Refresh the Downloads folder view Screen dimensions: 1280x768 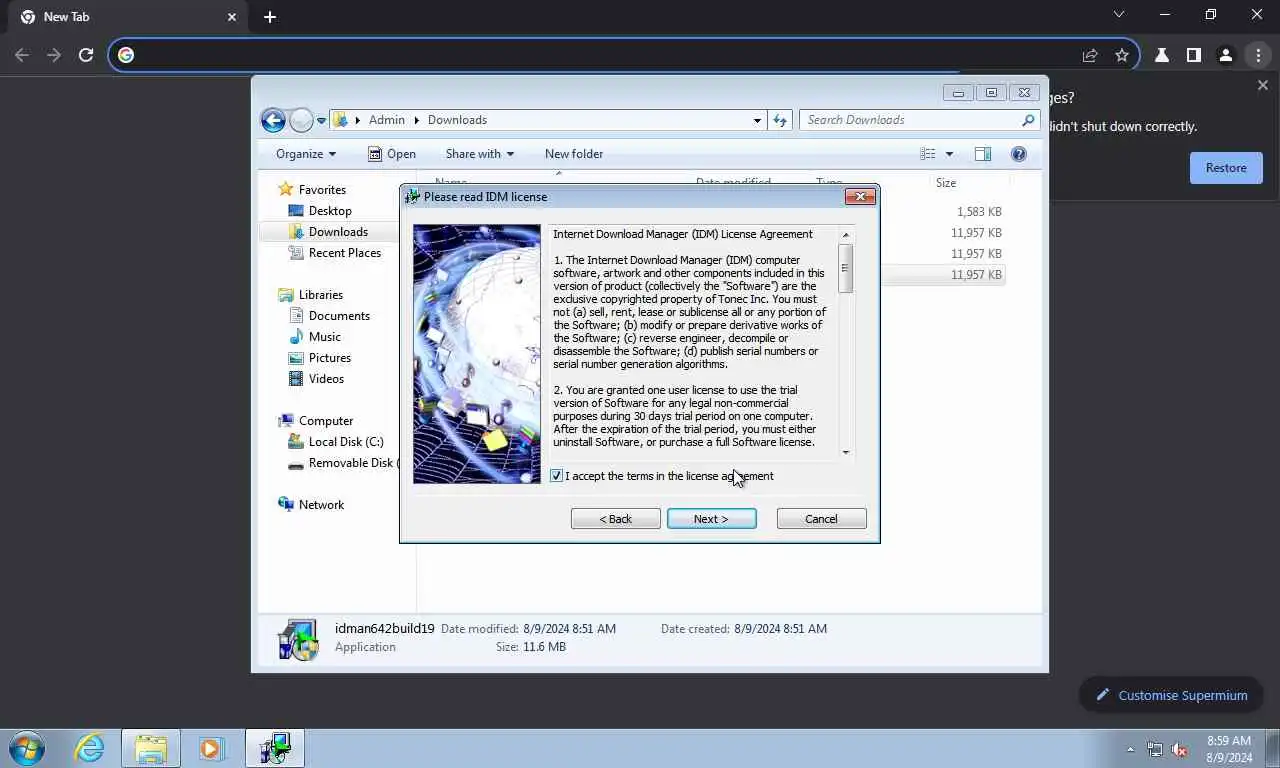(x=780, y=120)
